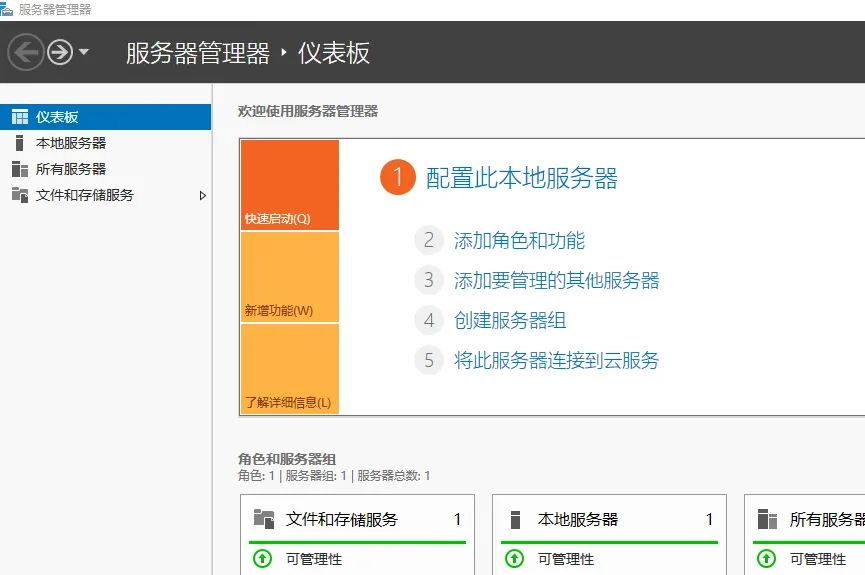Click 将此服务器连接到云服务 link
The height and width of the screenshot is (575, 865).
click(556, 360)
